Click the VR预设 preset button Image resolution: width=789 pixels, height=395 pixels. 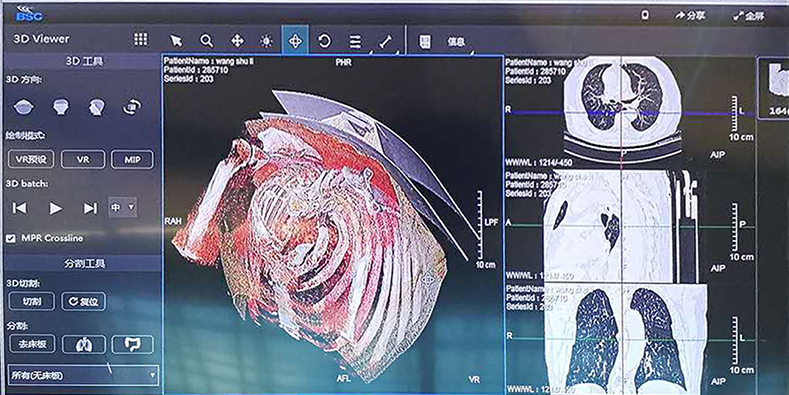coord(31,160)
